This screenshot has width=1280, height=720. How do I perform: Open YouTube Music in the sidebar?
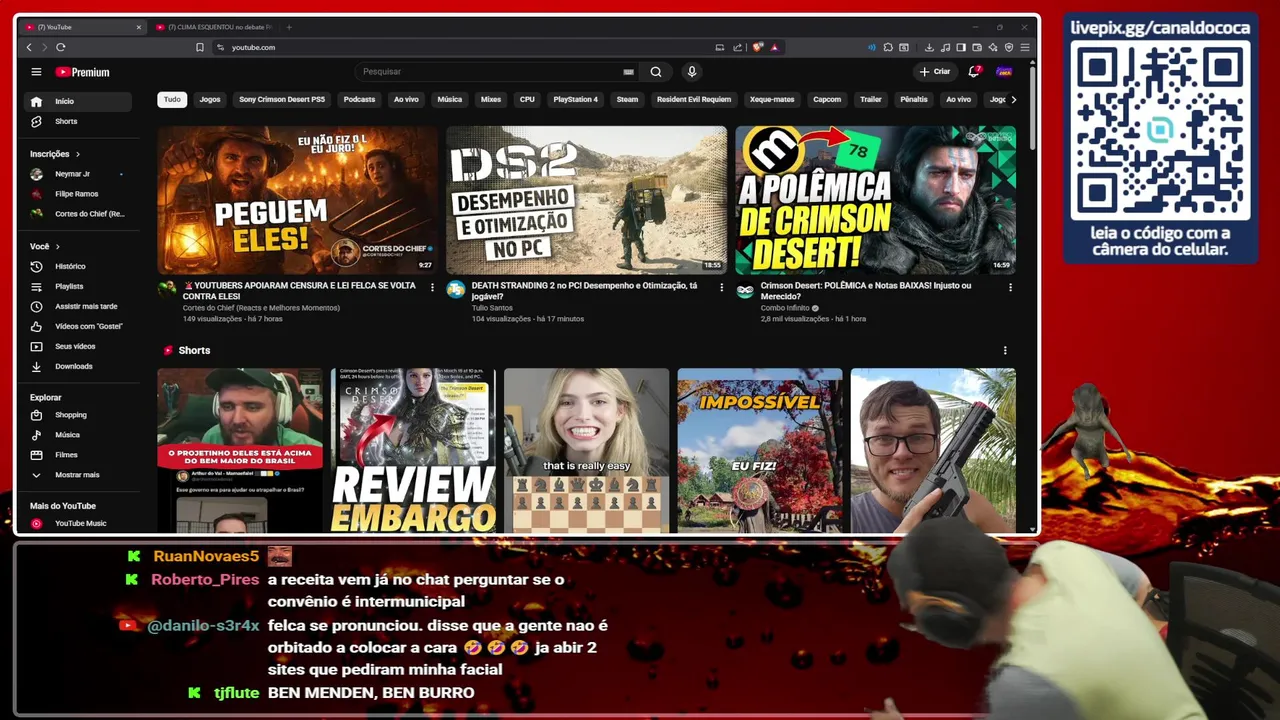tap(78, 523)
